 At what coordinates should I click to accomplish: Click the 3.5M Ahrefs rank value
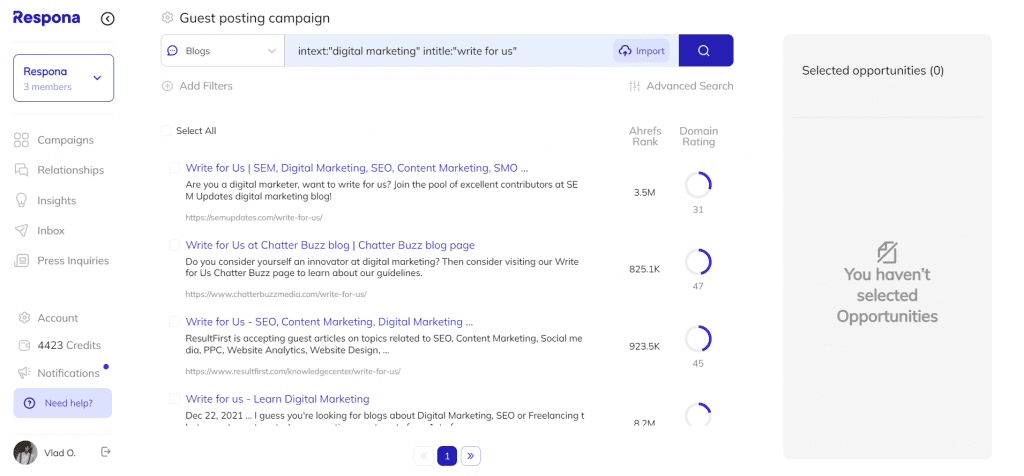(x=645, y=192)
